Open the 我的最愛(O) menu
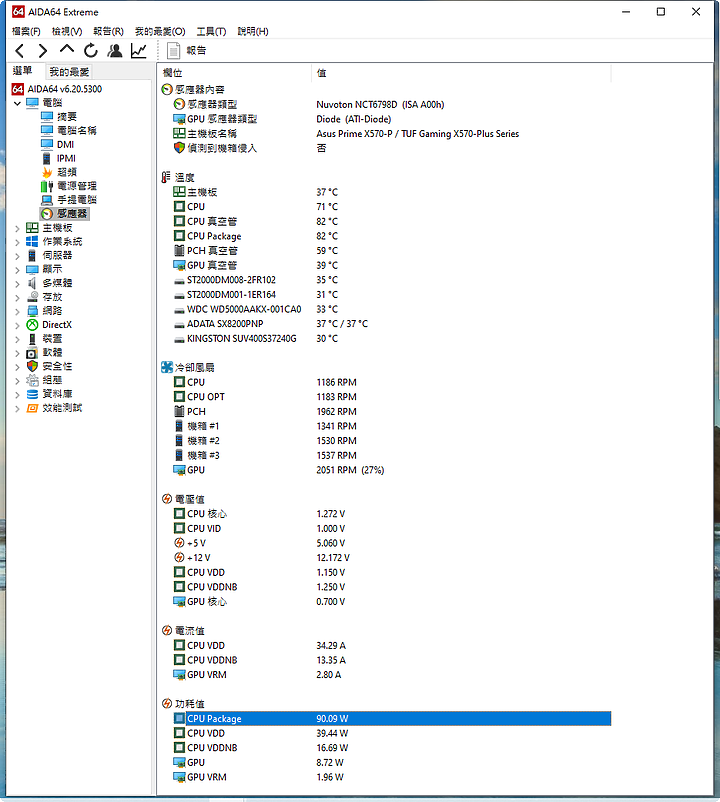 pos(160,32)
